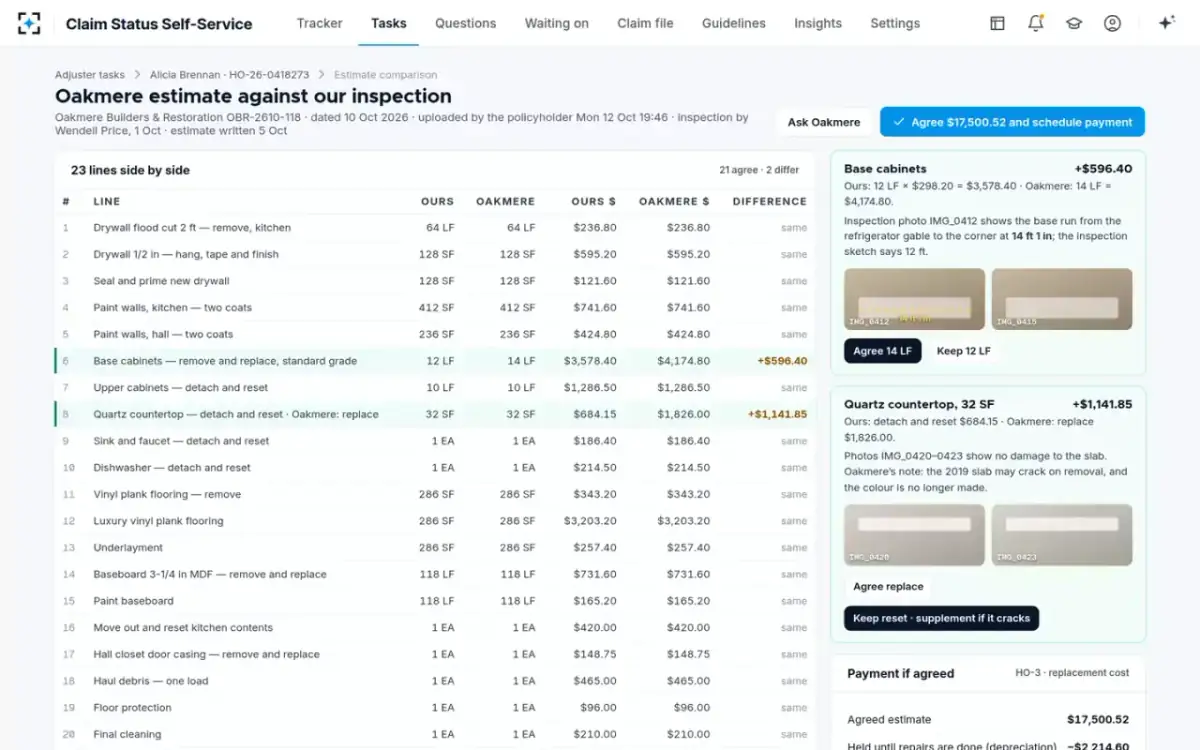Click the OURS column header
1200x750 pixels.
pyautogui.click(x=437, y=201)
